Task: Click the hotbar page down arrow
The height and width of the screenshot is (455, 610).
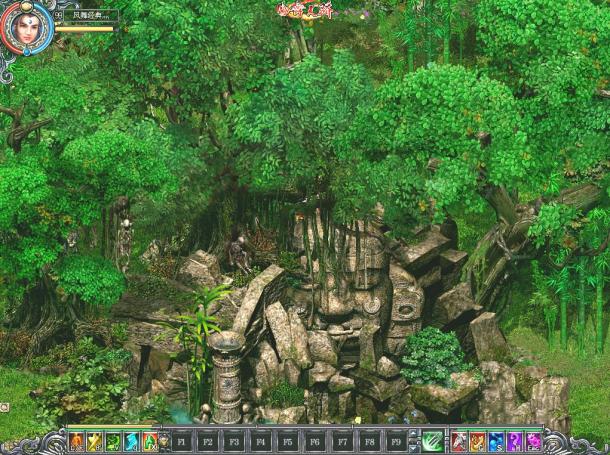Action: [x=414, y=449]
